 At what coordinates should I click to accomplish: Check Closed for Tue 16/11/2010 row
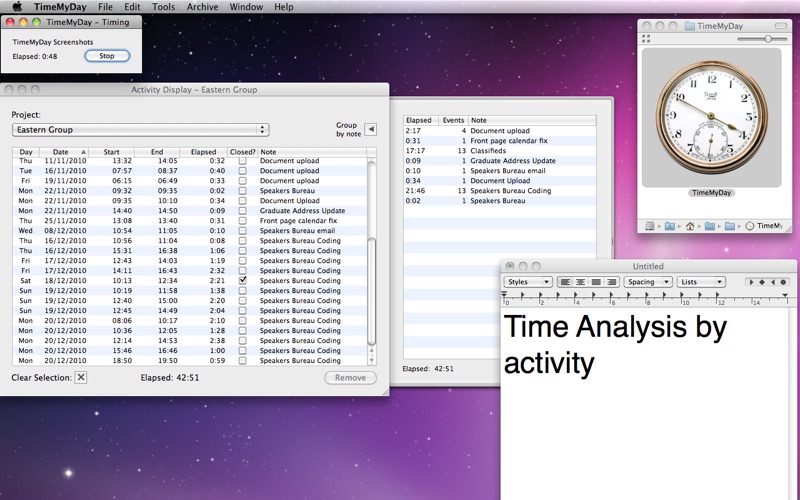click(x=242, y=170)
